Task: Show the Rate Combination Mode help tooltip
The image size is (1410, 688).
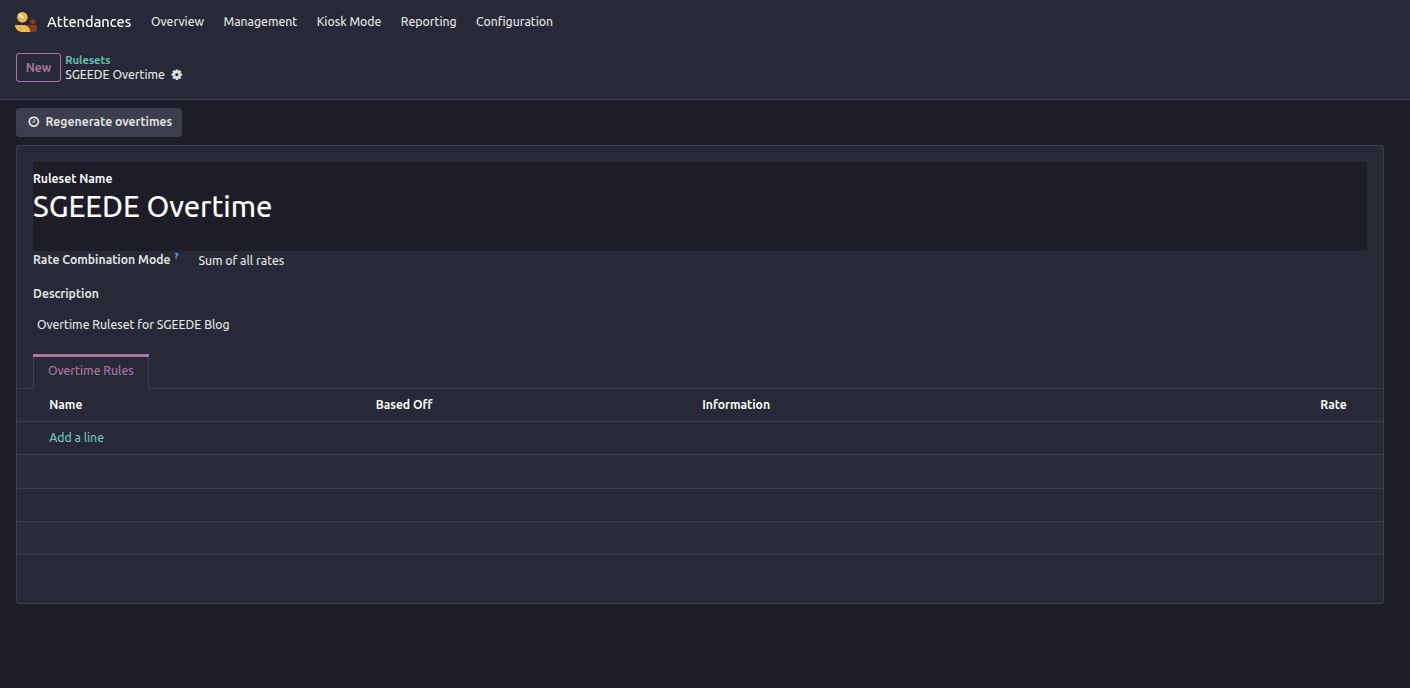Action: pyautogui.click(x=177, y=257)
